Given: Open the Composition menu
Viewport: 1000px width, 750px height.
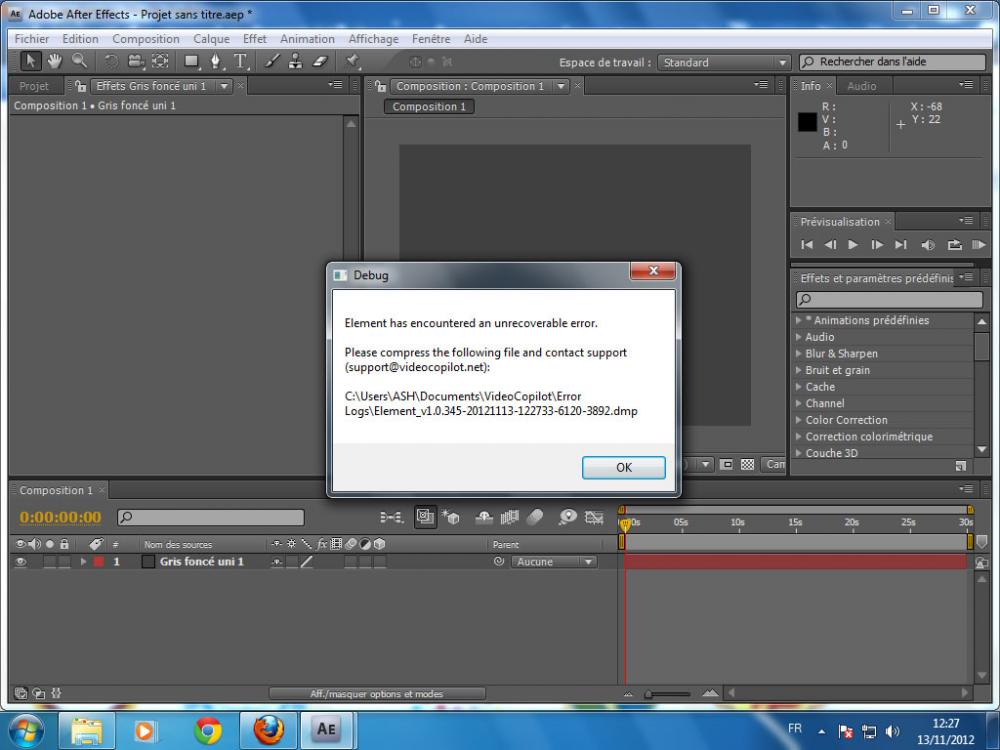Looking at the screenshot, I should 146,39.
